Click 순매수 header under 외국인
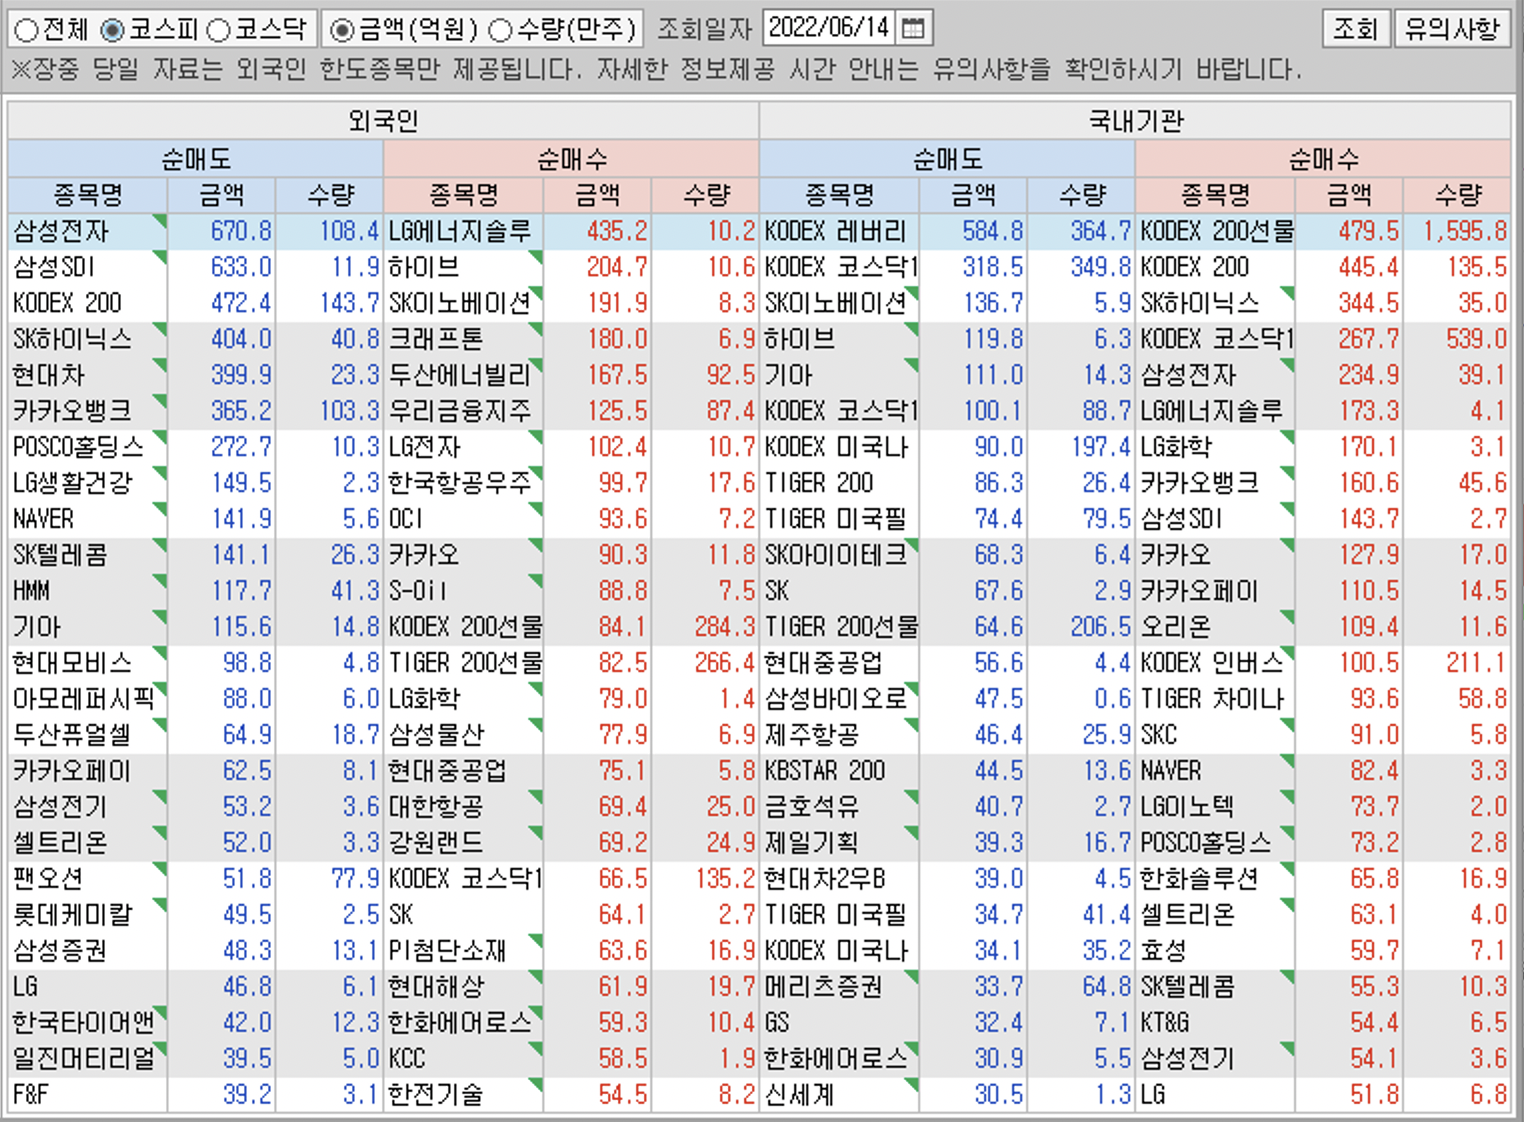This screenshot has height=1122, width=1524. pos(572,159)
